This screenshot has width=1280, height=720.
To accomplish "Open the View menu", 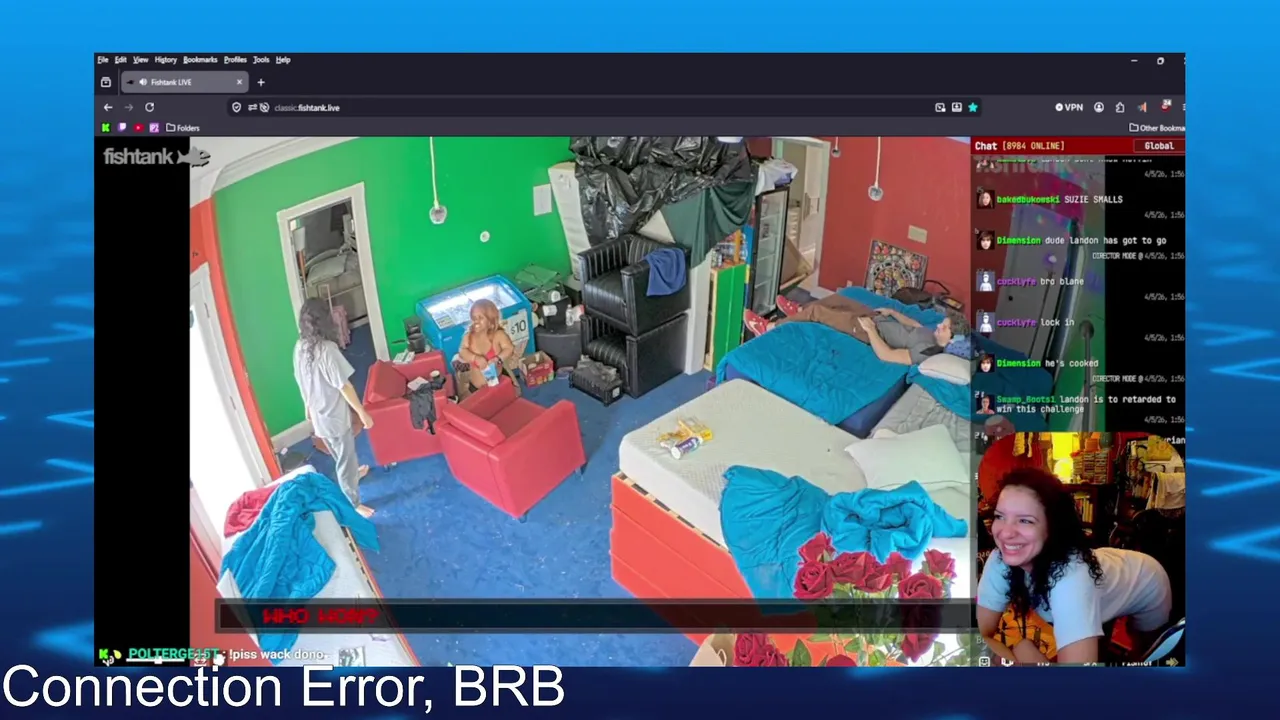I will 140,60.
